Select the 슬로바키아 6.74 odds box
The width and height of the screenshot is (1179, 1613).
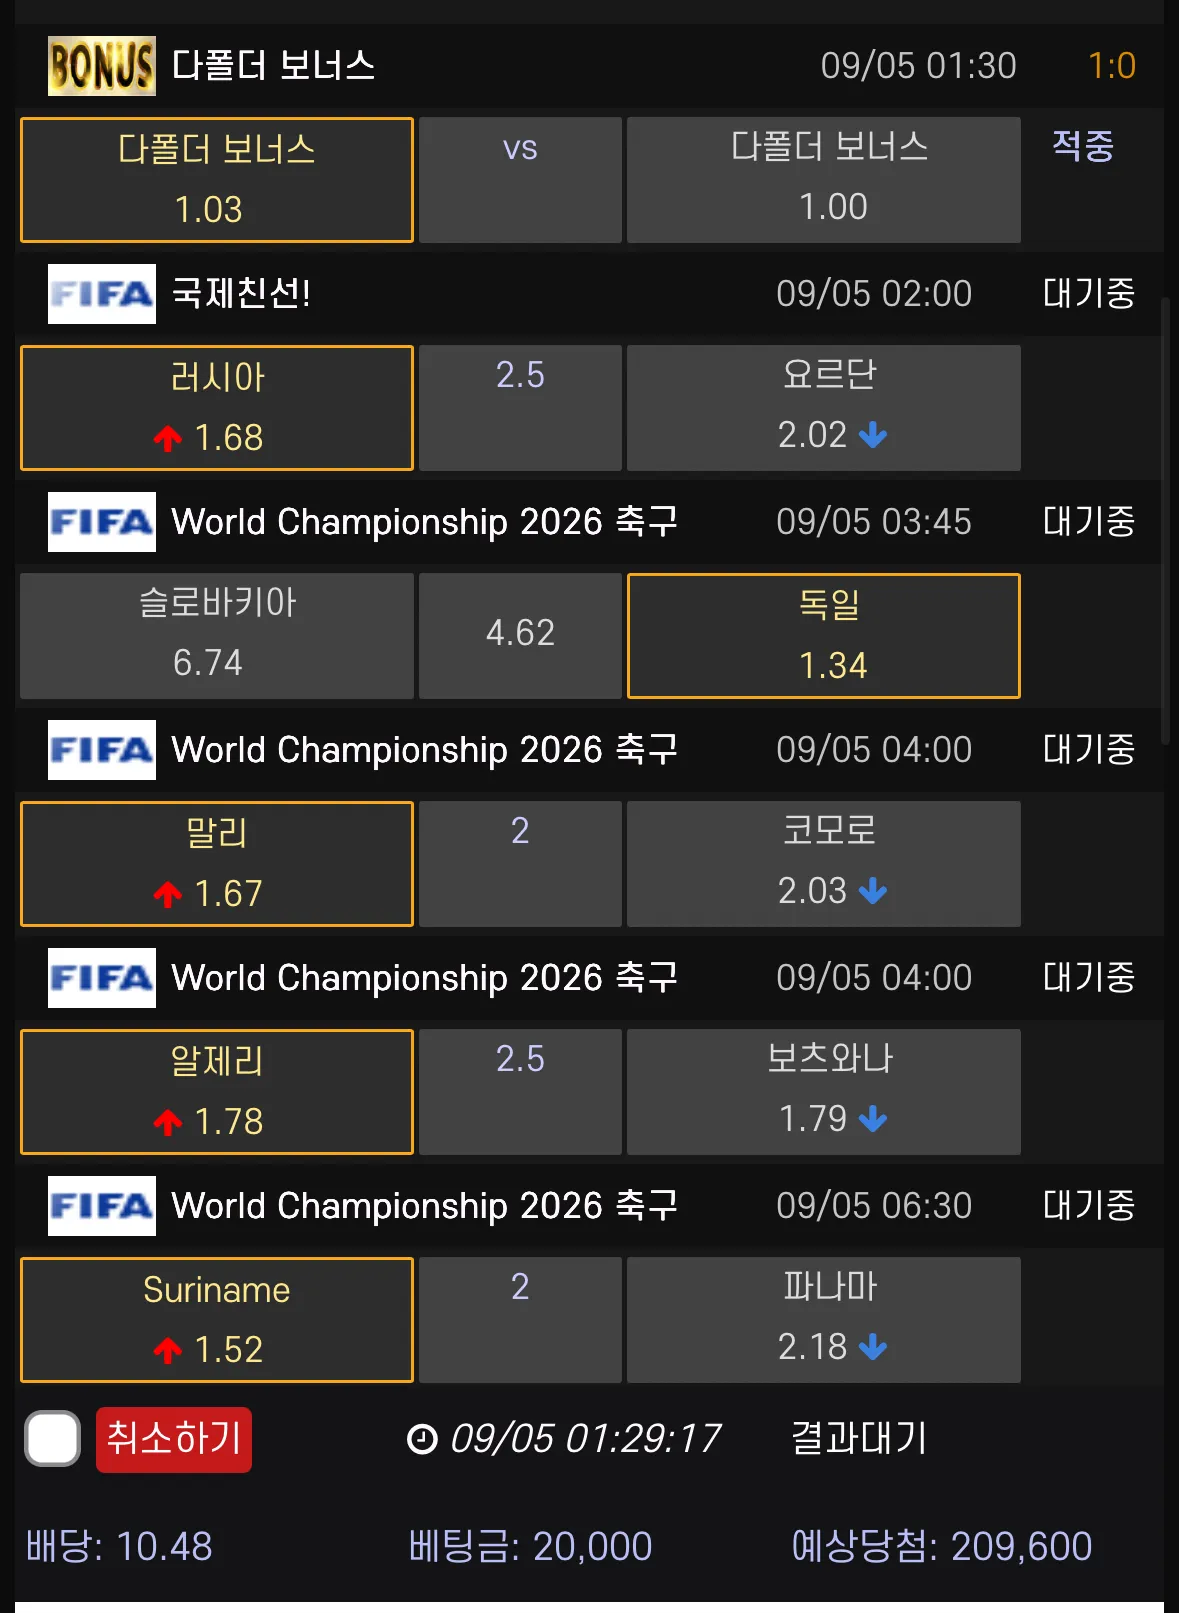[x=217, y=635]
